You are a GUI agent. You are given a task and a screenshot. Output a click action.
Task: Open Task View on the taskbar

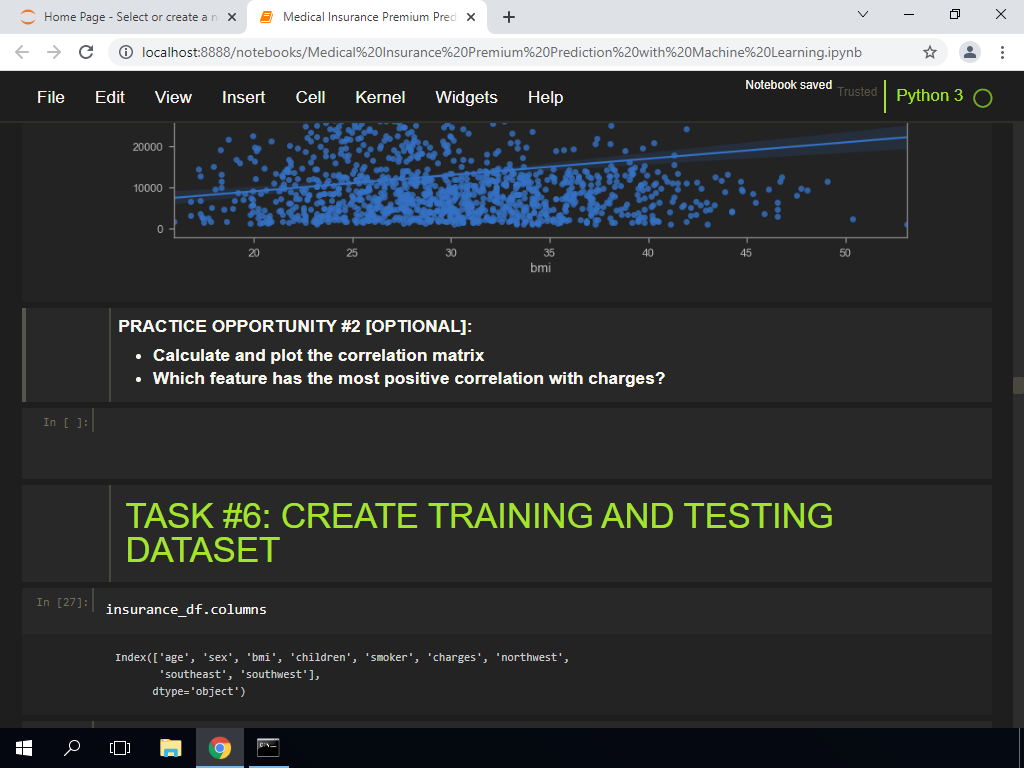(120, 748)
